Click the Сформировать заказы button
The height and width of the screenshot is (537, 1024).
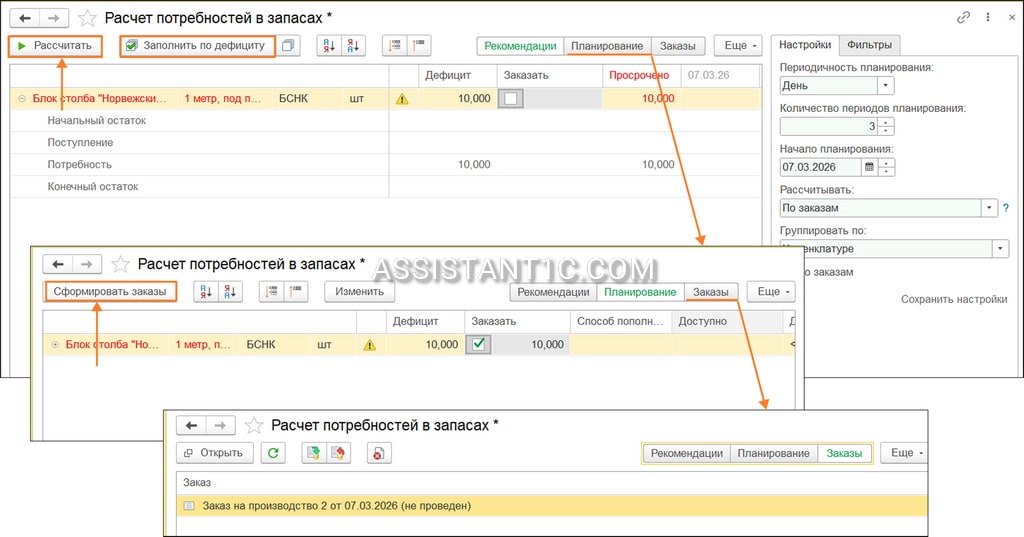pyautogui.click(x=110, y=291)
